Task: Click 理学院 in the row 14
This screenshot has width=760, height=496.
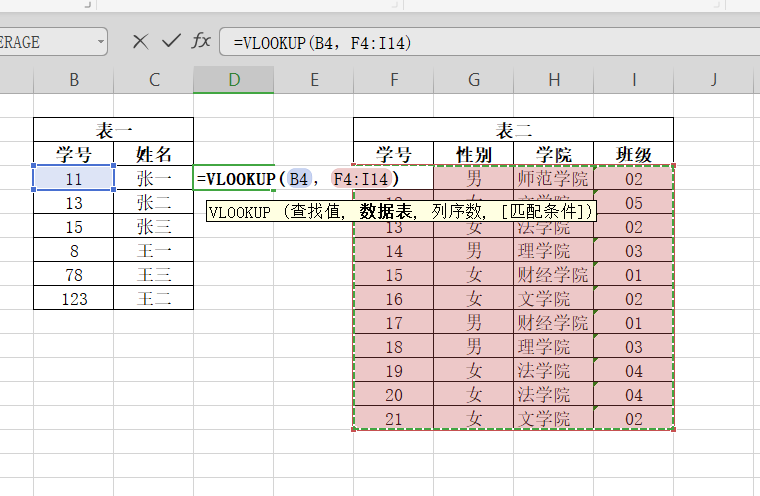Action: [x=554, y=251]
